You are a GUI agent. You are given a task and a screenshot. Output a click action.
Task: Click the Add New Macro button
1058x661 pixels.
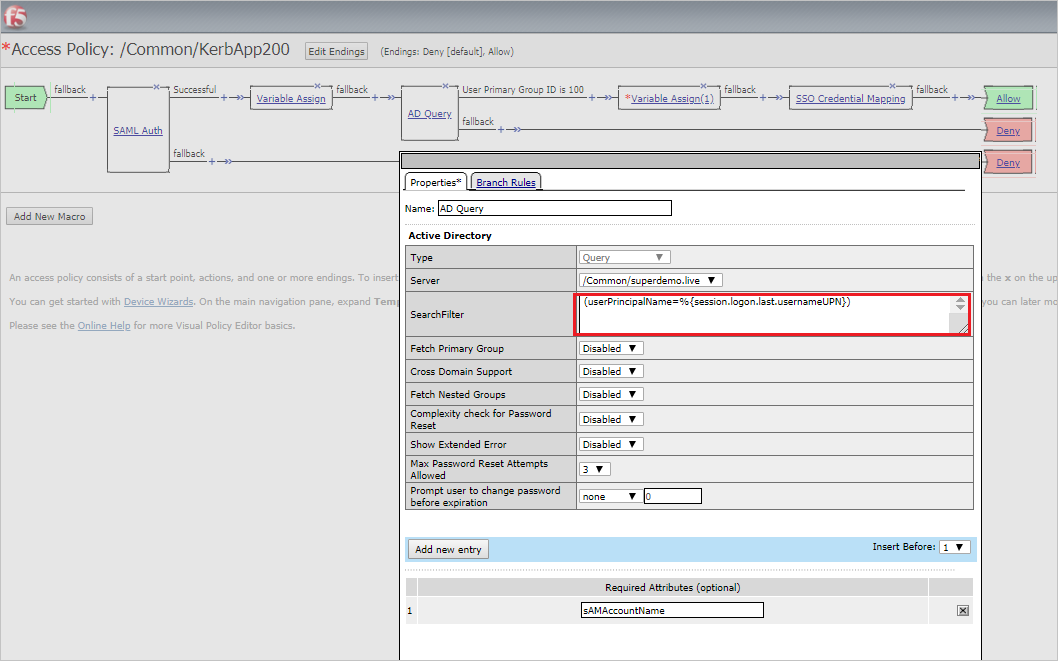tap(49, 216)
